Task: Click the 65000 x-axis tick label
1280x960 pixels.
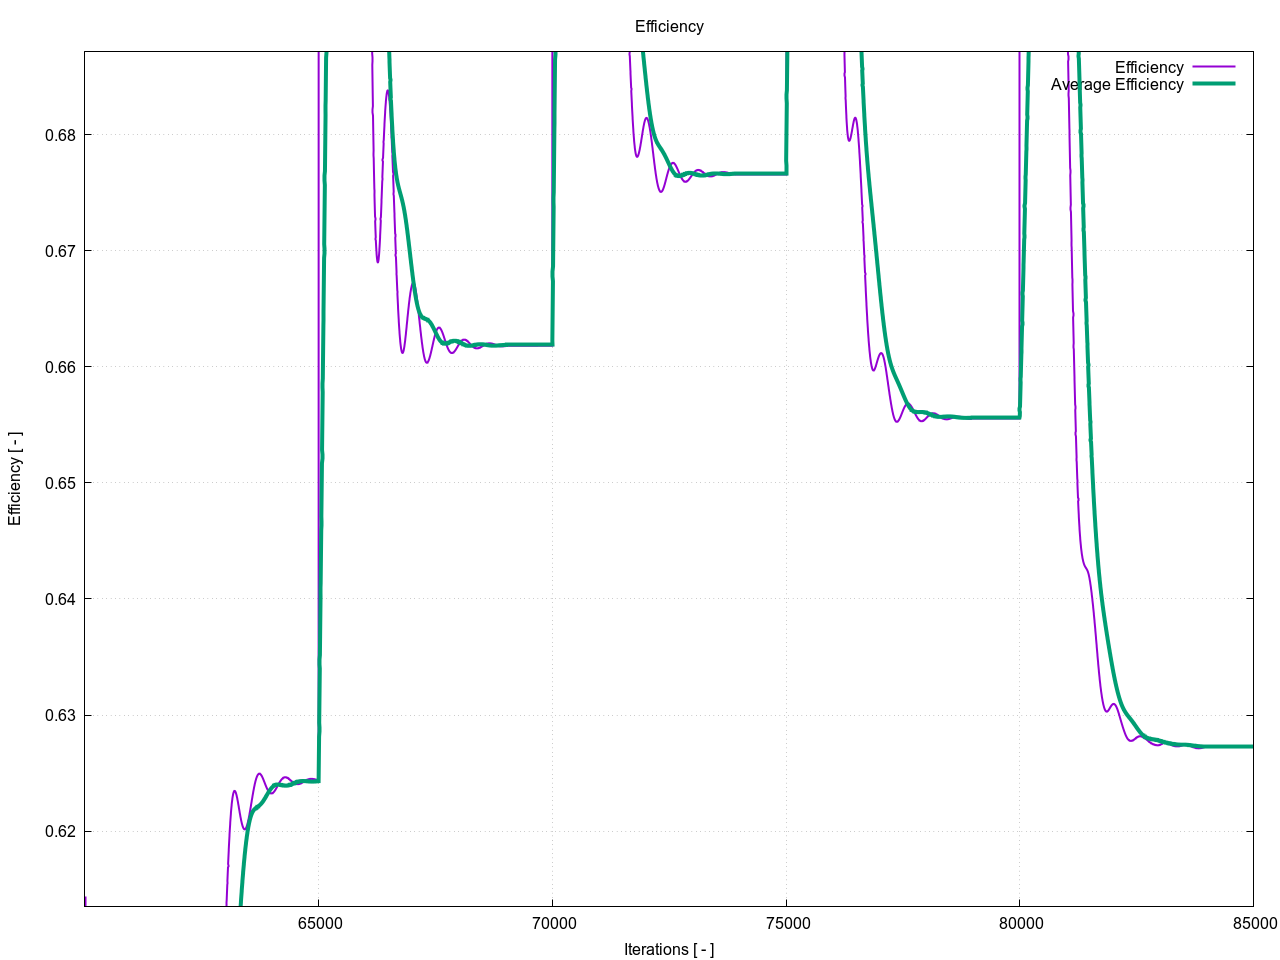Action: tap(318, 923)
